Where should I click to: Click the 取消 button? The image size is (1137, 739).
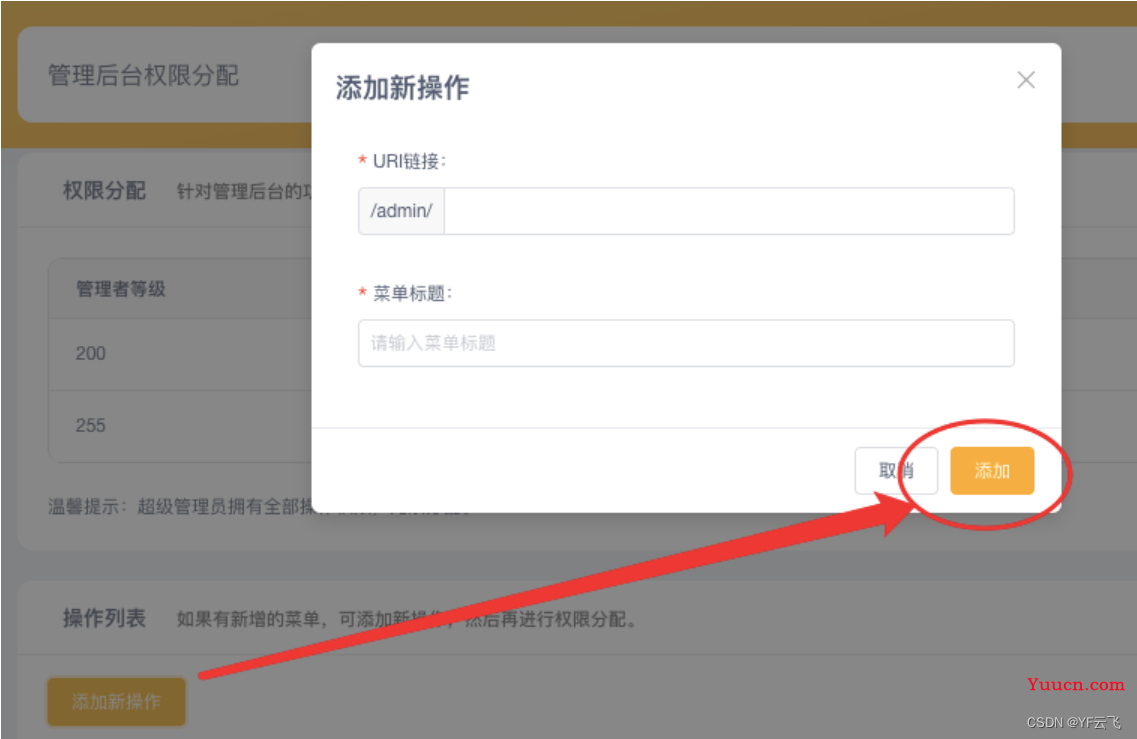896,471
